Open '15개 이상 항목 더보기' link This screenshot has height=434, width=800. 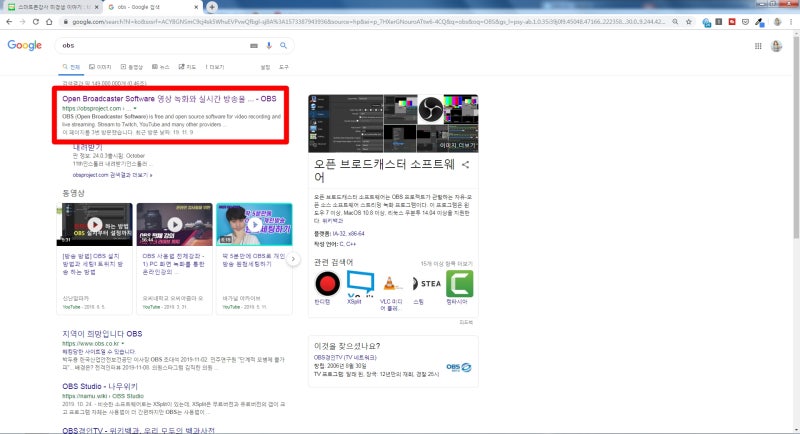tap(446, 264)
